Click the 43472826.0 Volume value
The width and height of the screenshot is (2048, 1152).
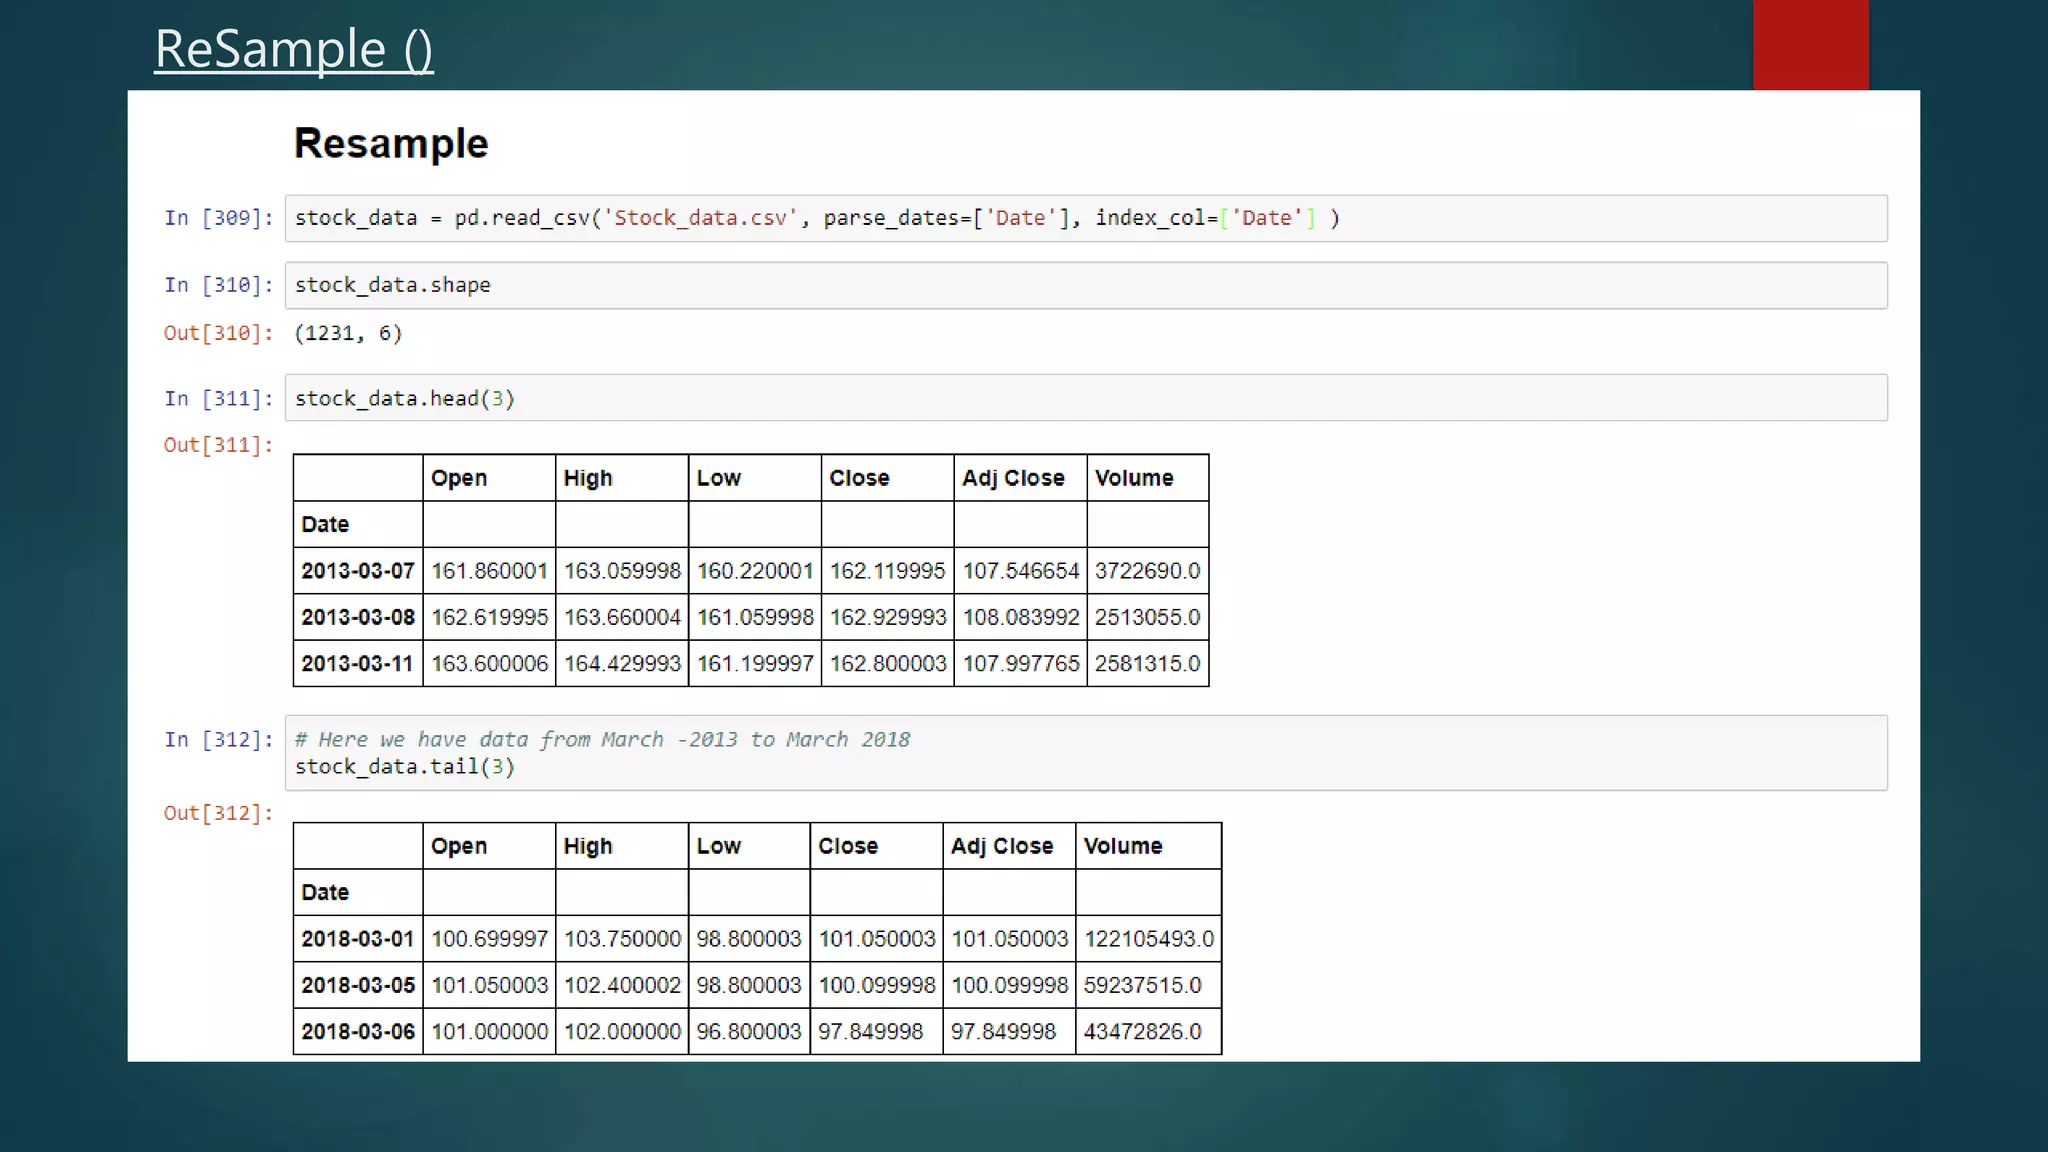tap(1143, 1032)
